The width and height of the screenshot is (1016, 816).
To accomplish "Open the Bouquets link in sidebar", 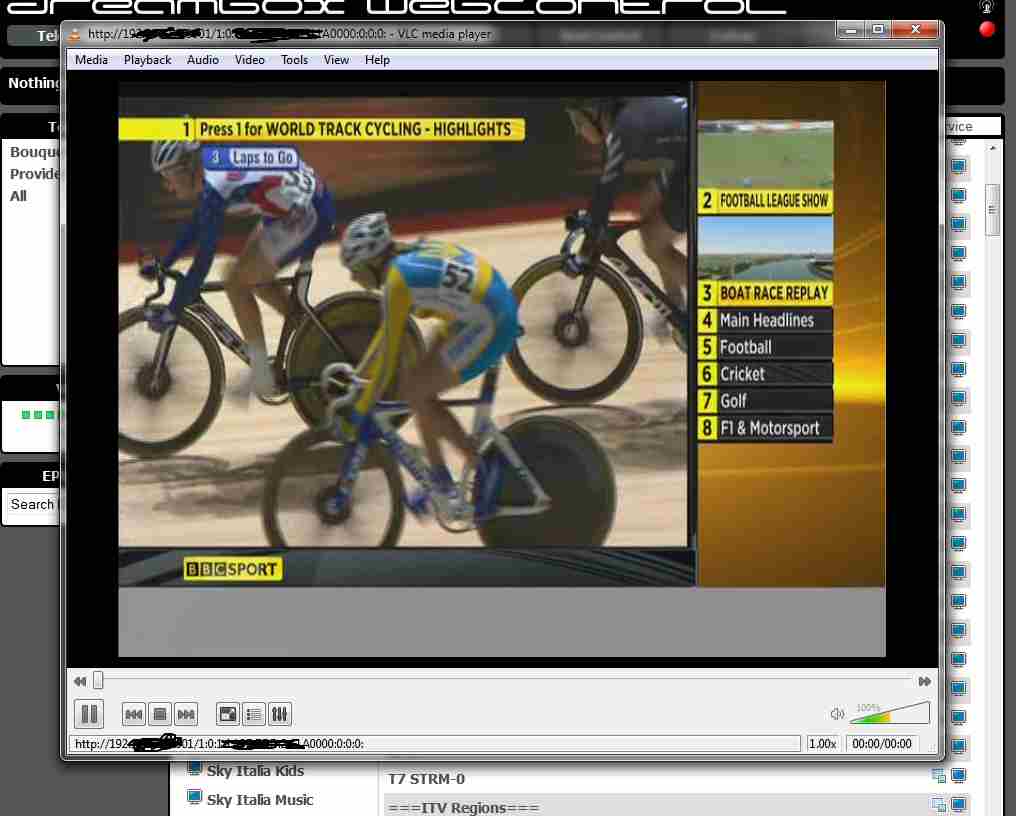I will 35,152.
